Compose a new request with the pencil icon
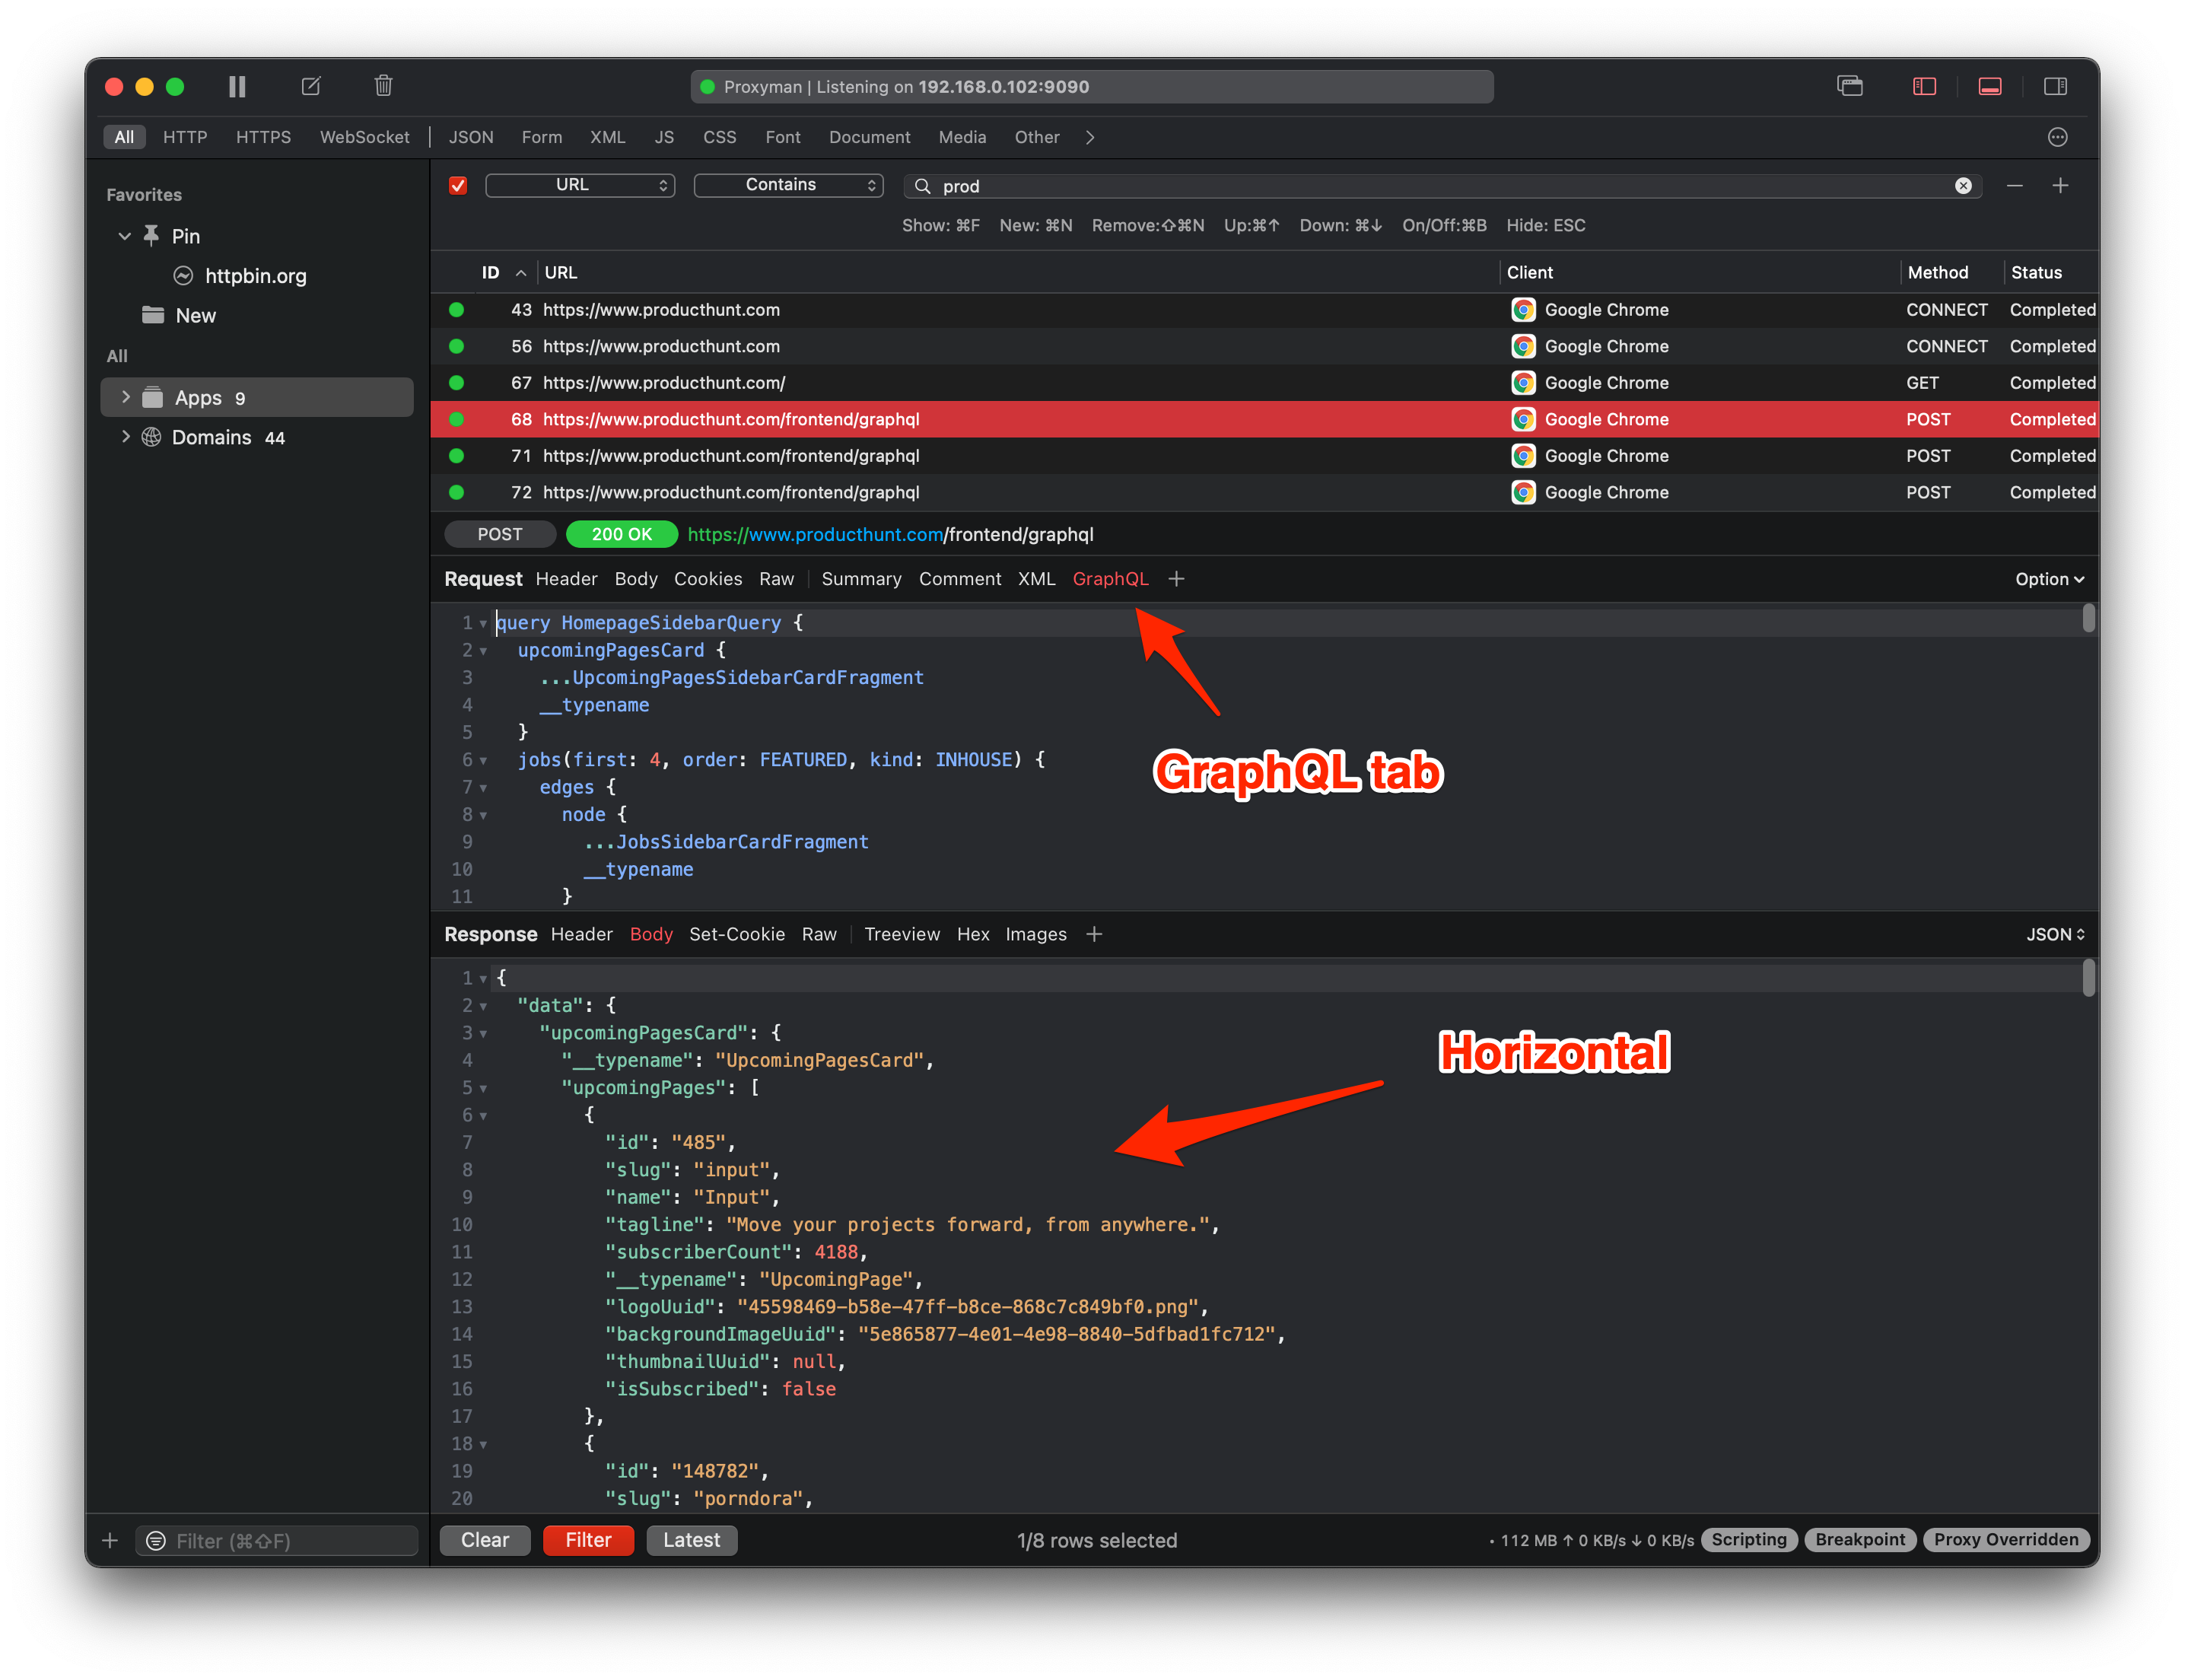The width and height of the screenshot is (2185, 1680). [310, 86]
